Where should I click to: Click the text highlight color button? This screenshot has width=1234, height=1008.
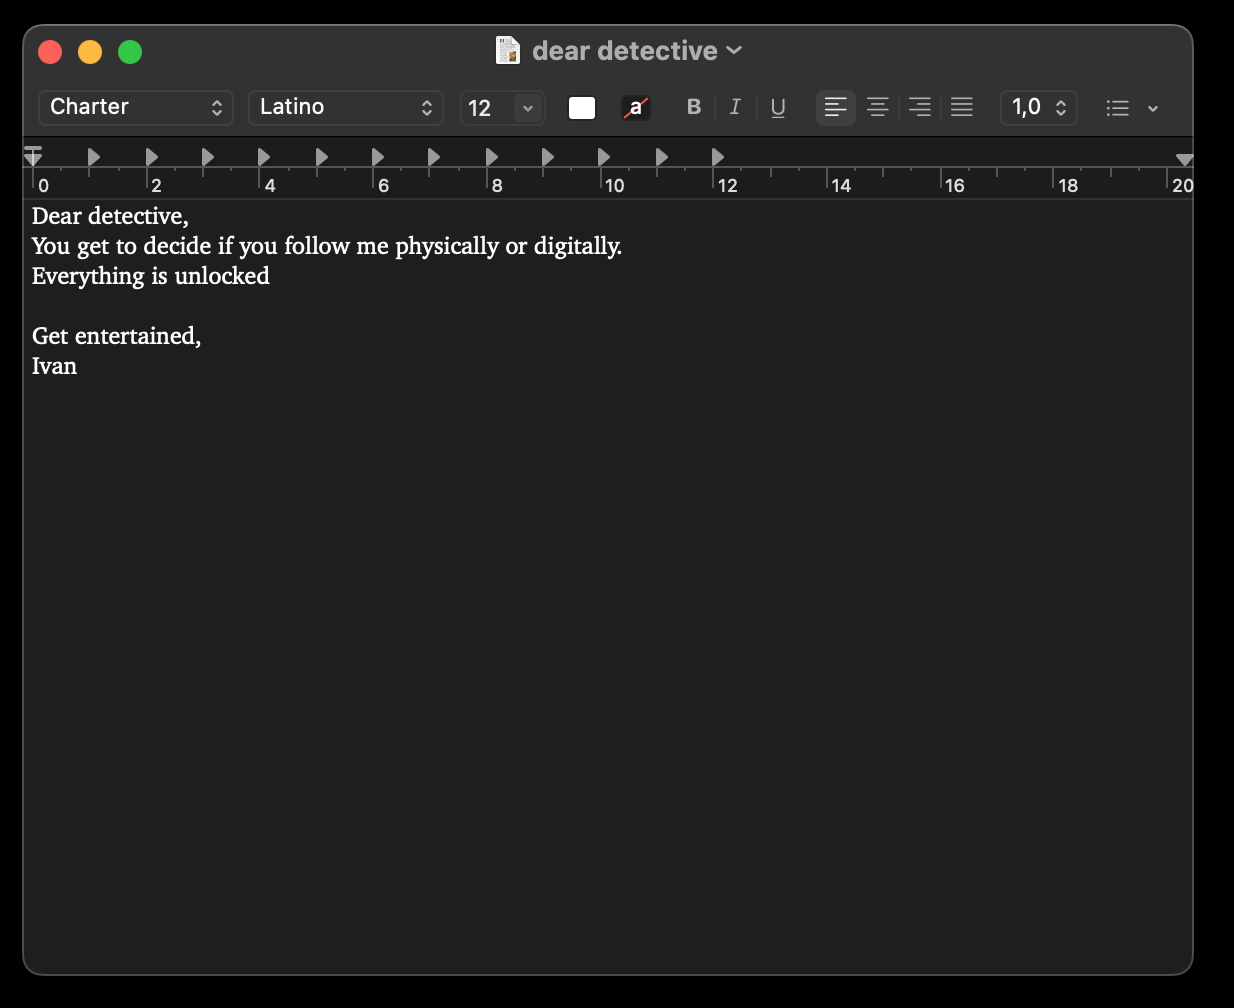(636, 108)
